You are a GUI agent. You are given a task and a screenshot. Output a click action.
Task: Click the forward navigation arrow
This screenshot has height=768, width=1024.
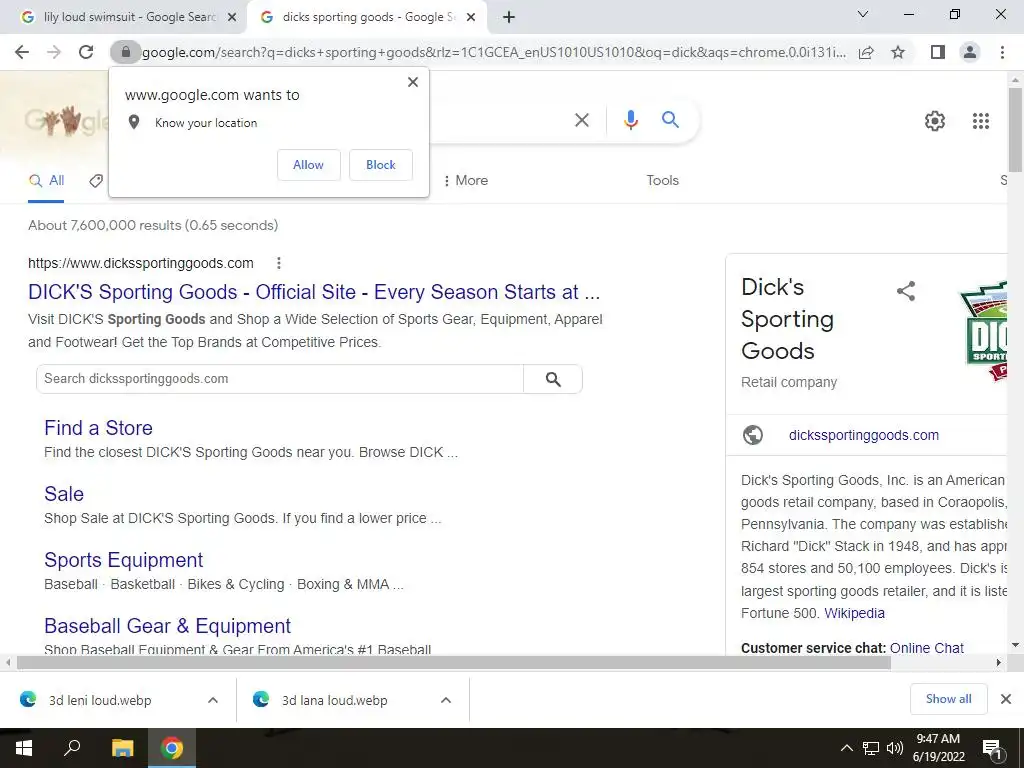pos(54,52)
